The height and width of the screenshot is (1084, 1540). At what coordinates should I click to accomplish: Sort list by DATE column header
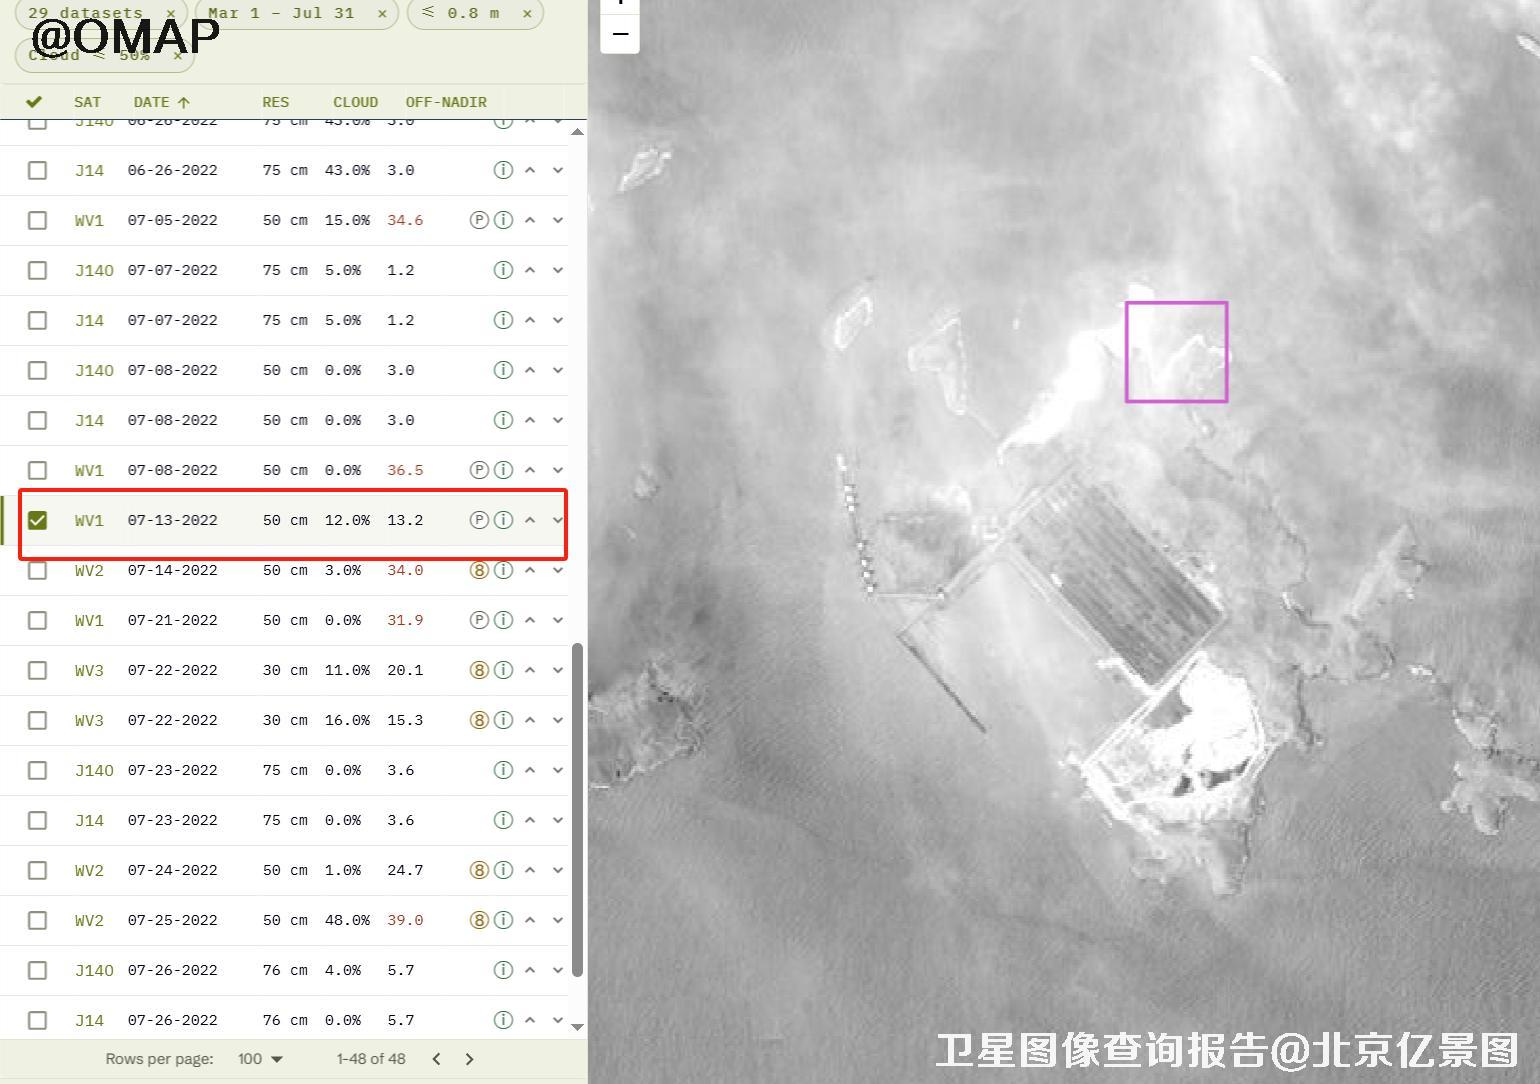tap(161, 102)
